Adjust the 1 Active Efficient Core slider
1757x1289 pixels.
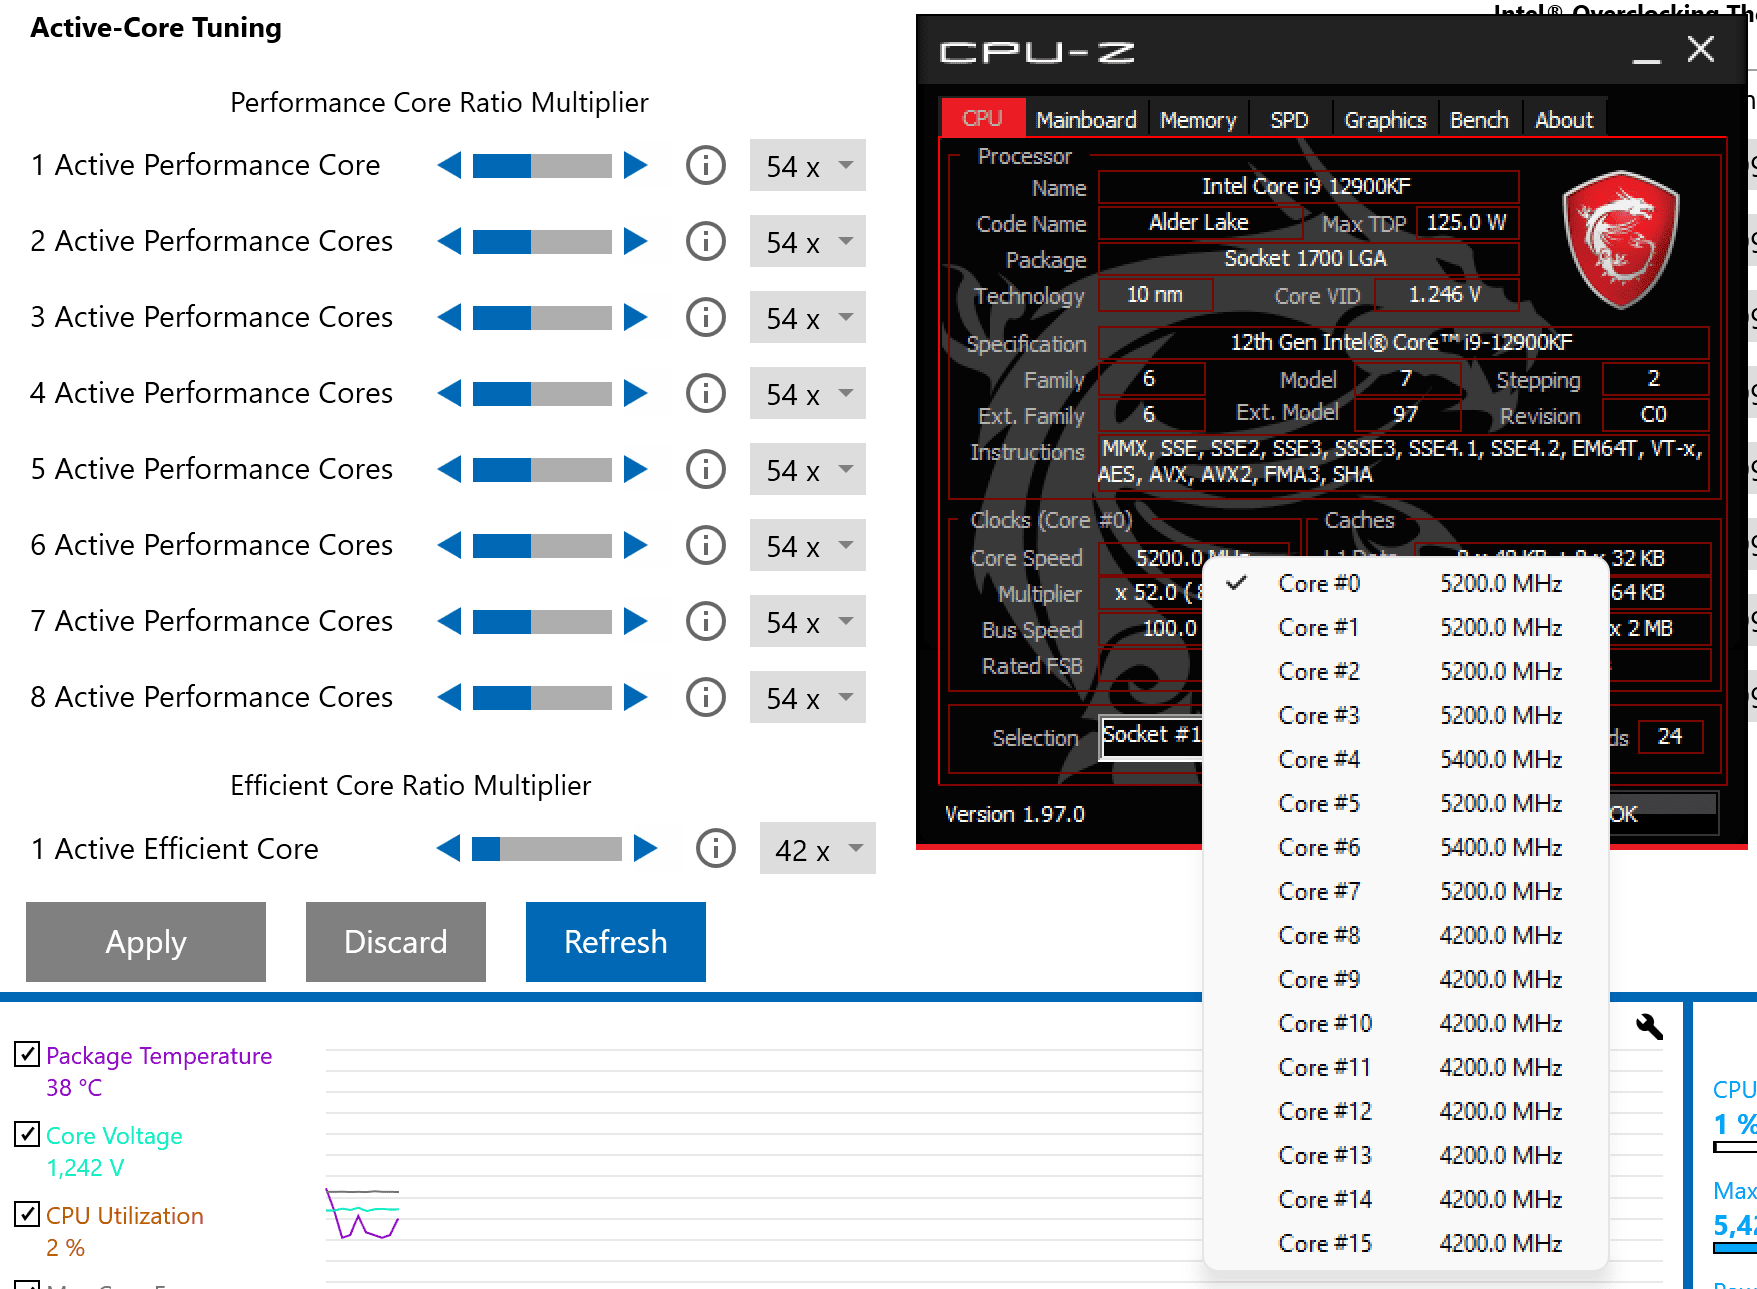pos(547,849)
